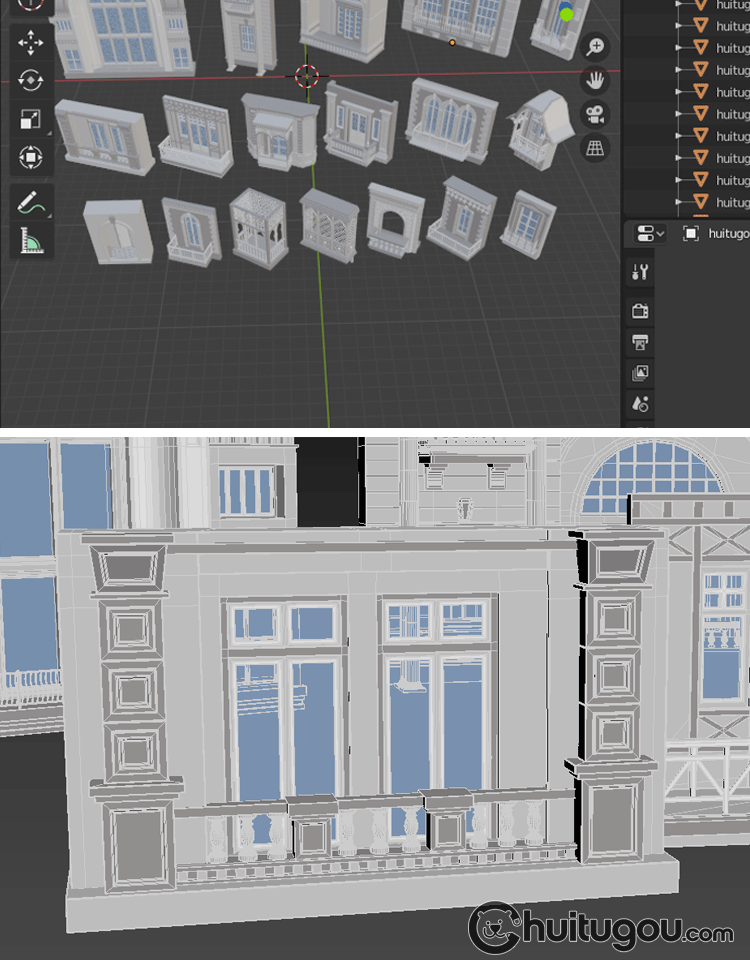Click the hand pan view icon
This screenshot has width=750, height=960.
596,80
